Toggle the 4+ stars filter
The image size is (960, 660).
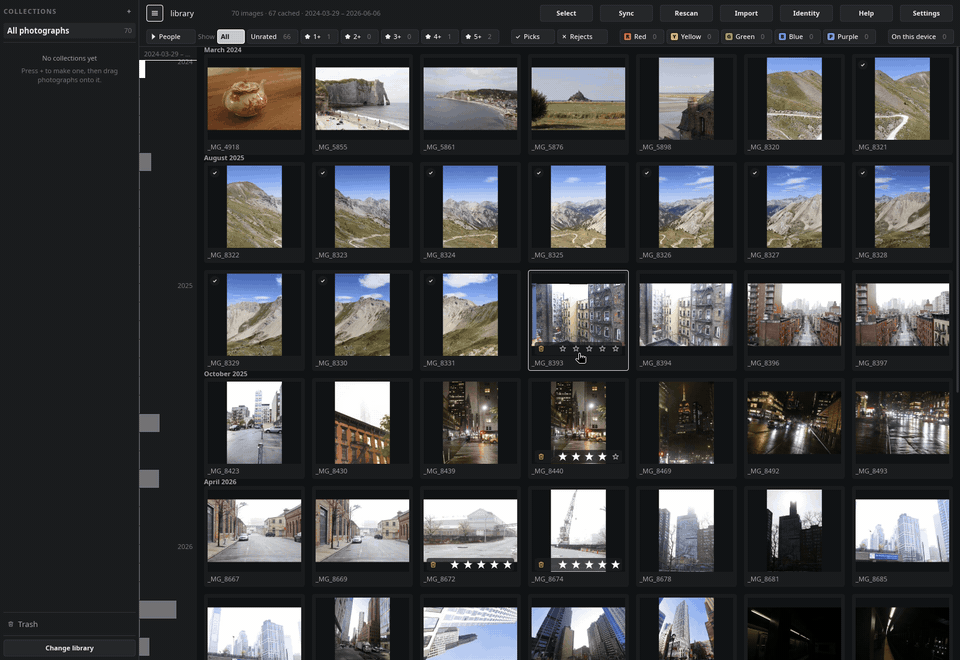pos(440,37)
